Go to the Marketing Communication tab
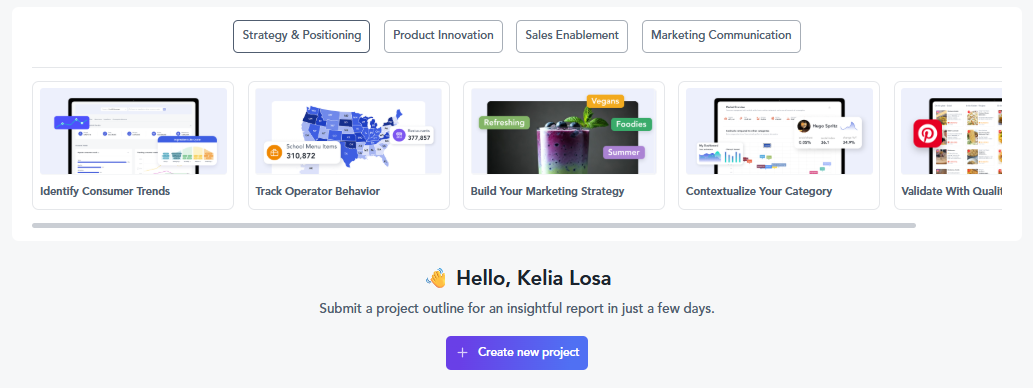Screen dimensions: 1033x388 (x=721, y=36)
